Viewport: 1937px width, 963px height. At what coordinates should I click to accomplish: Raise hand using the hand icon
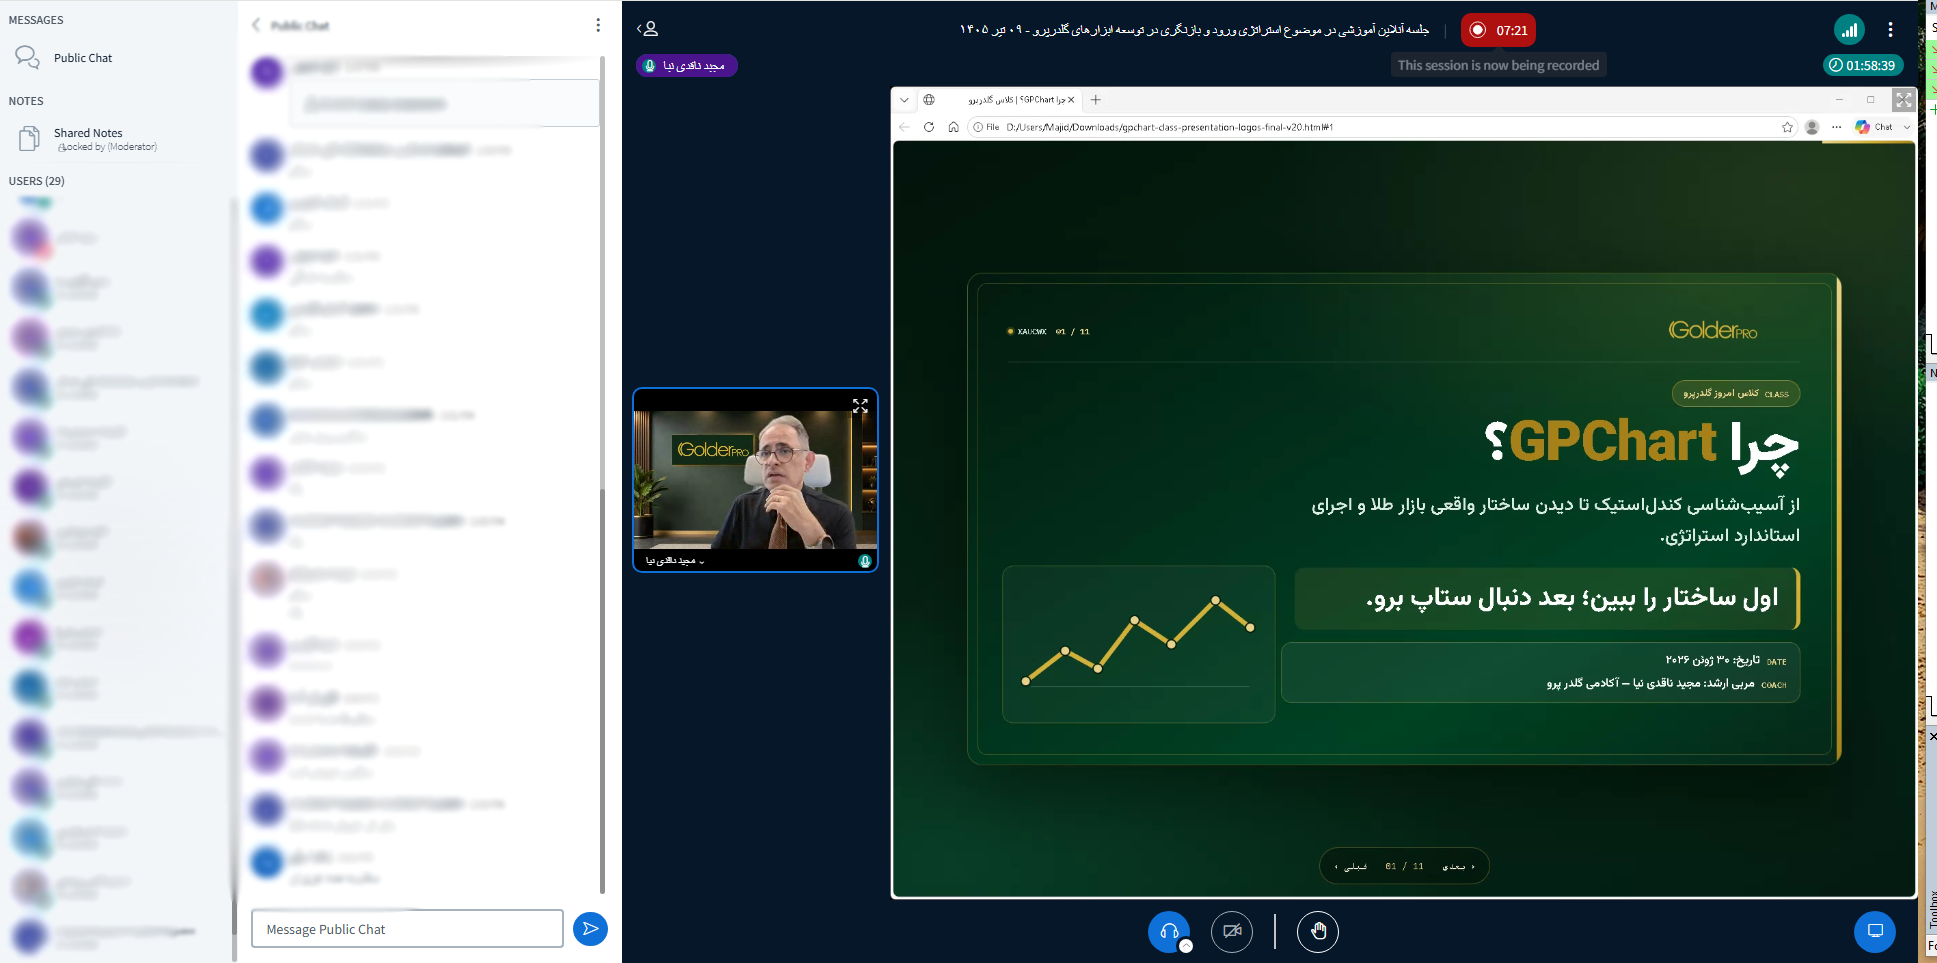coord(1318,932)
